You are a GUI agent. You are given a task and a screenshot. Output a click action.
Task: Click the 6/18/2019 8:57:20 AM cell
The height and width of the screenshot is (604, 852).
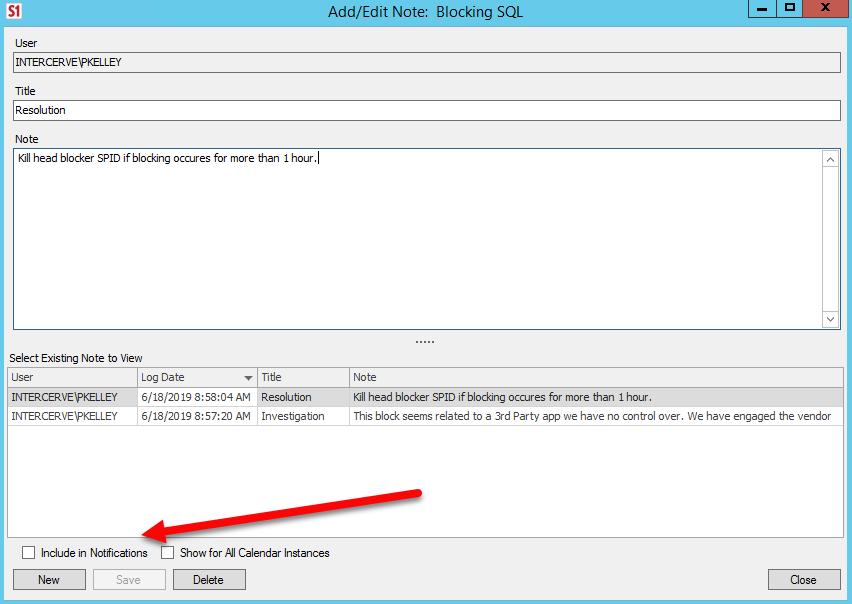click(x=196, y=416)
